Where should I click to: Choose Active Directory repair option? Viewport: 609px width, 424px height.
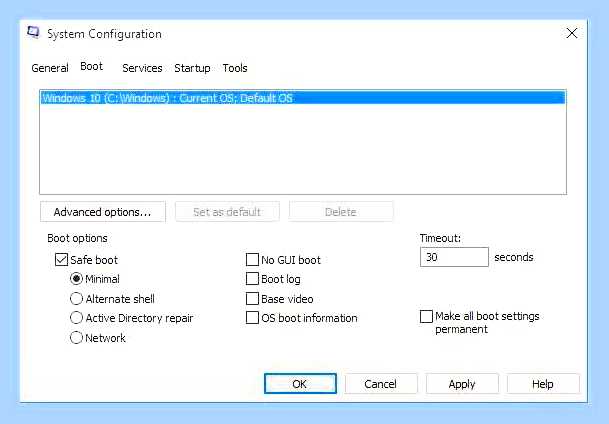click(x=76, y=318)
